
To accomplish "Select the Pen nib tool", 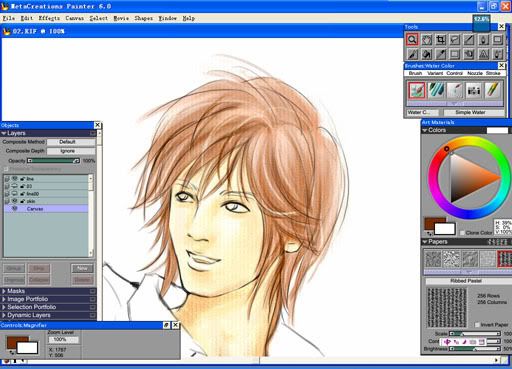I will click(483, 40).
